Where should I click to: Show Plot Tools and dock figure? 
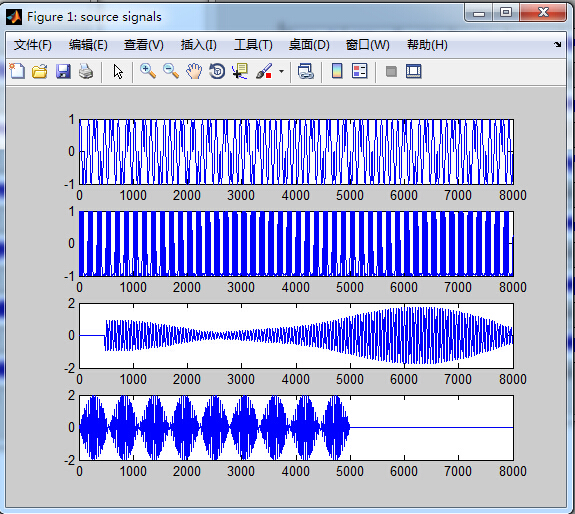click(414, 71)
